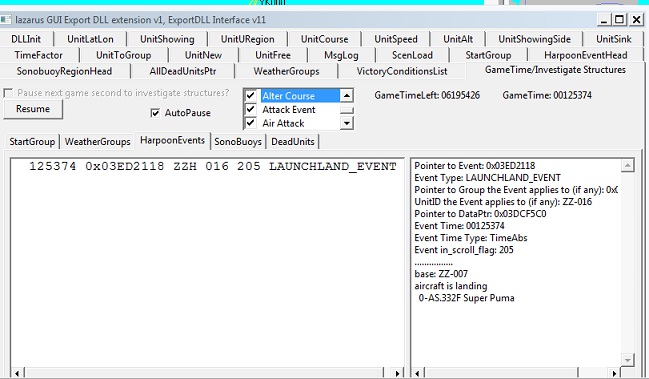This screenshot has width=649, height=379.
Task: Click 'Pointer to Event: 0x03ED2118' line
Action: coord(475,166)
